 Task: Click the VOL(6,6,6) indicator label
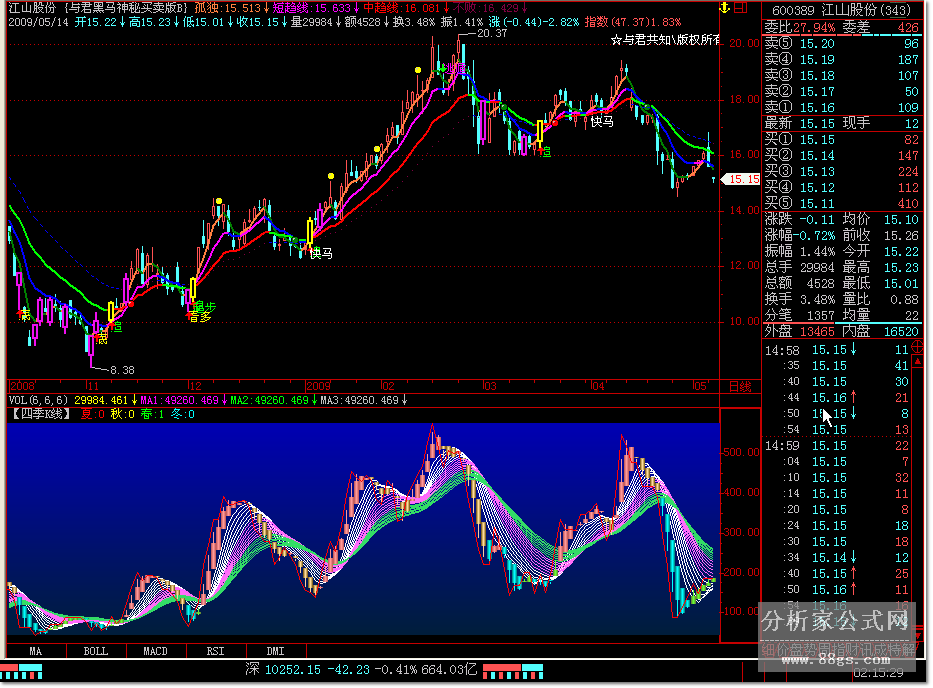[x=39, y=400]
